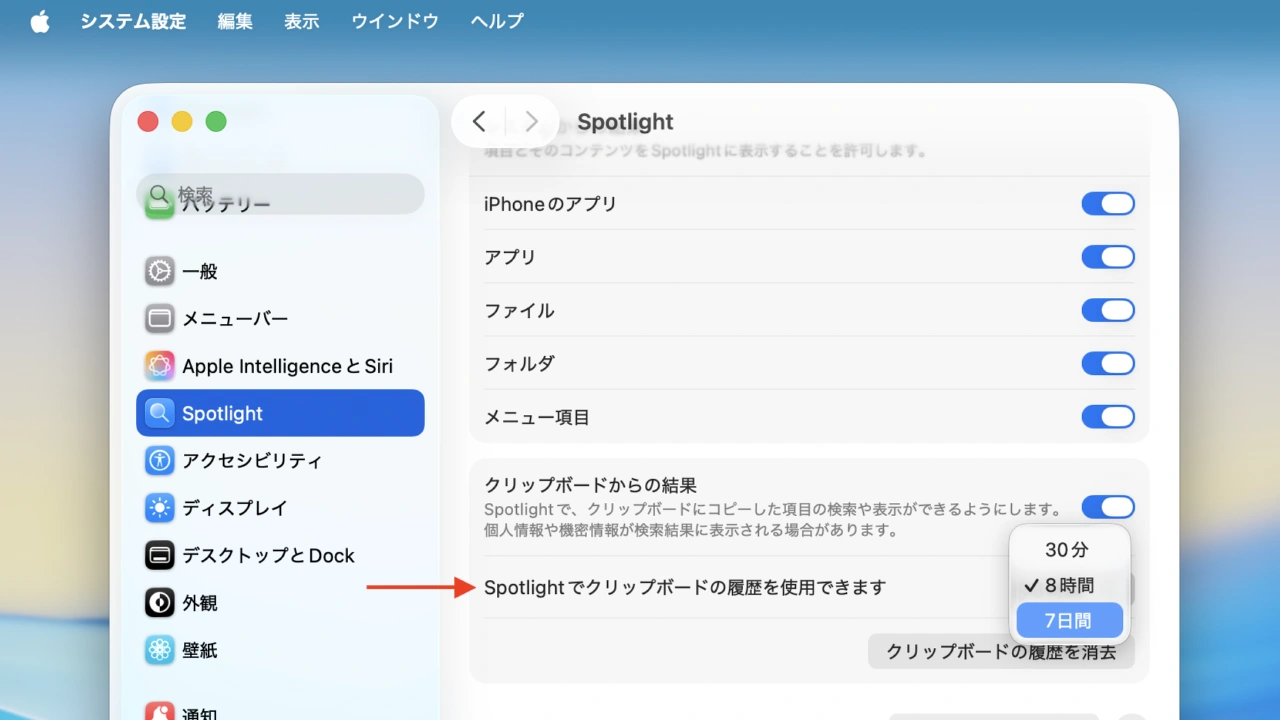The height and width of the screenshot is (720, 1280).
Task: Turn off クリップボードからの結果 switch
Action: coord(1107,506)
